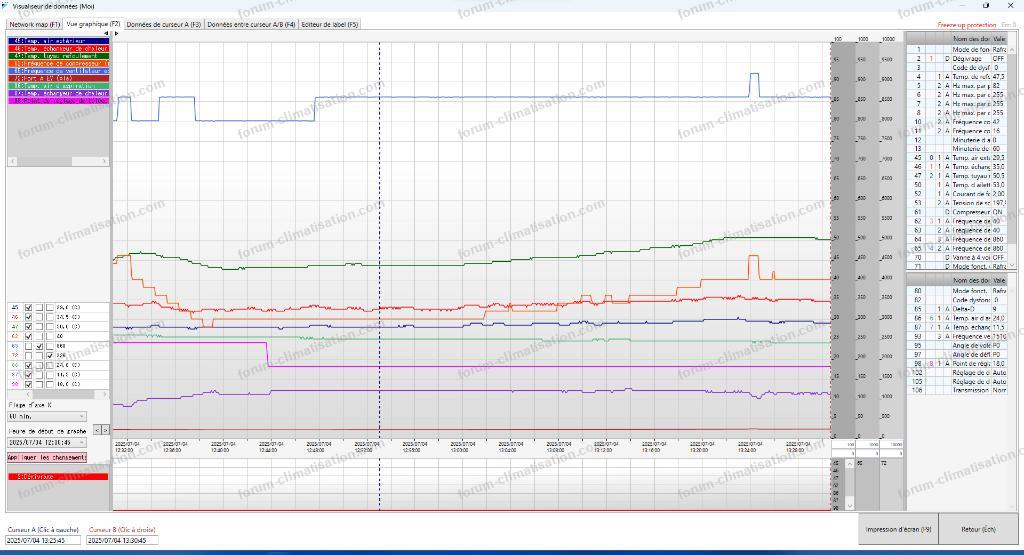Image resolution: width=1024 pixels, height=555 pixels.
Task: Select Courant de row 52
Action: tap(959, 194)
